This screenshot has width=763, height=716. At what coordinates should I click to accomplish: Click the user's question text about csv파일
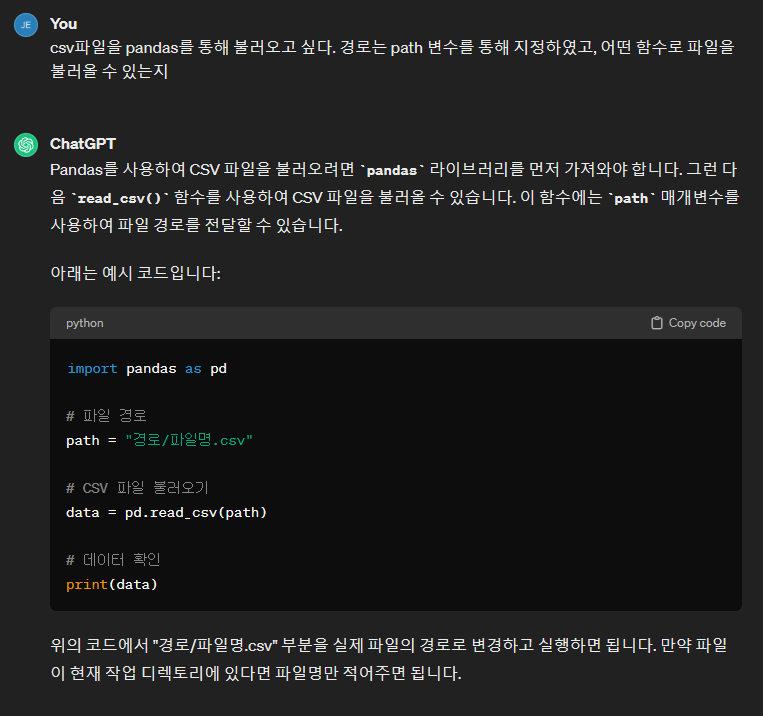pos(392,59)
